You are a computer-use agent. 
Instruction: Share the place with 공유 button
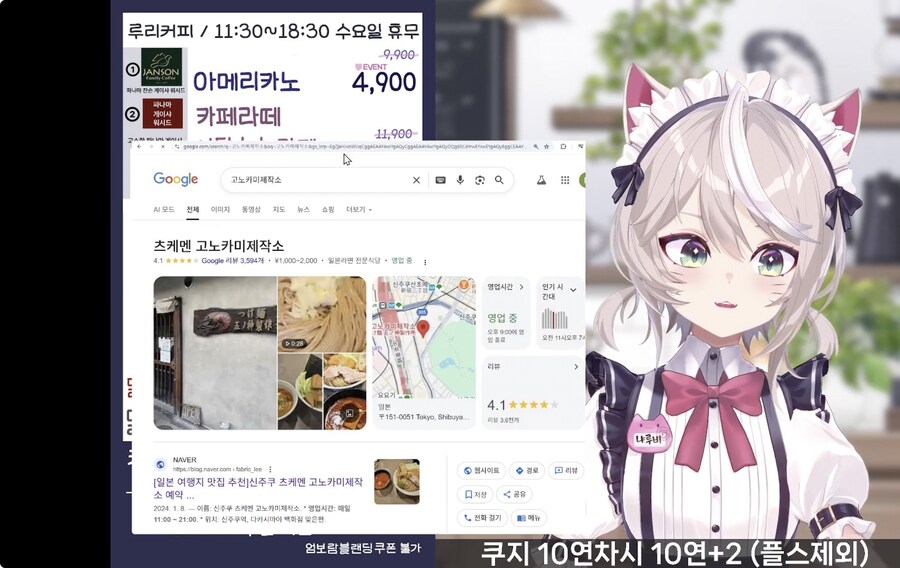pos(514,494)
